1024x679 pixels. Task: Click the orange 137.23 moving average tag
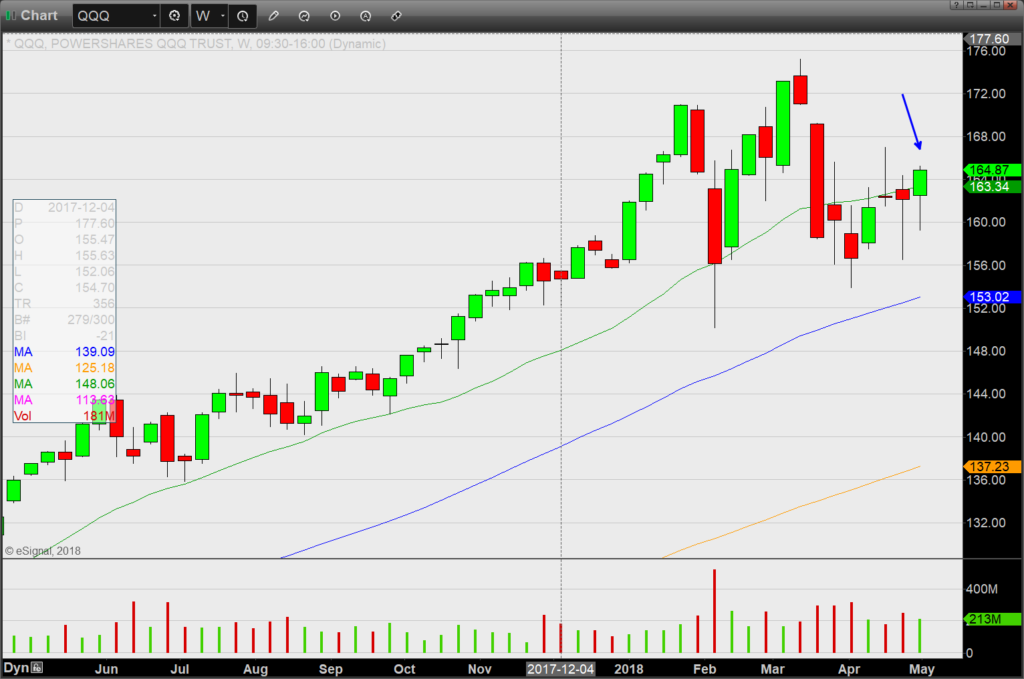pos(992,467)
